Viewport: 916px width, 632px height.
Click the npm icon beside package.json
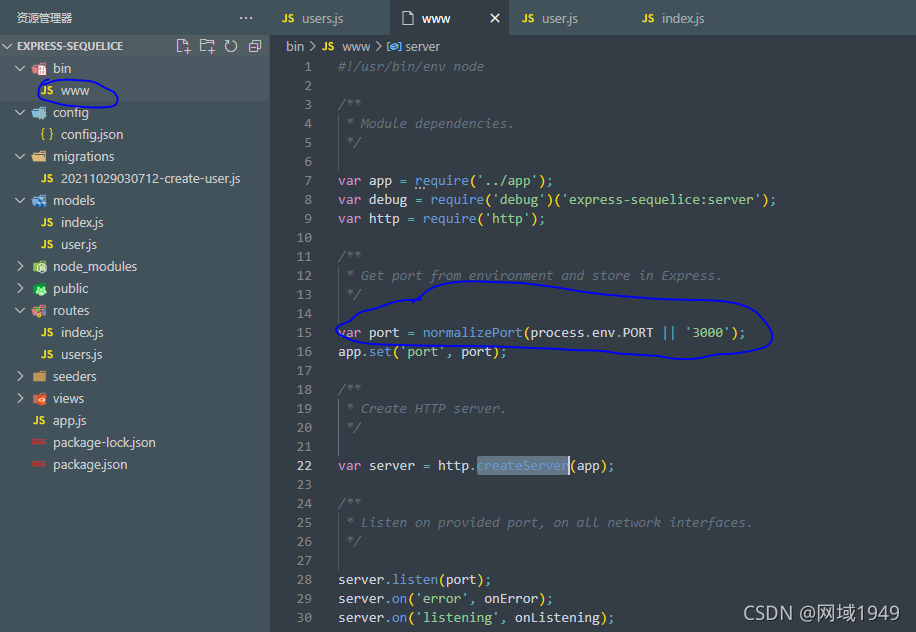[39, 464]
